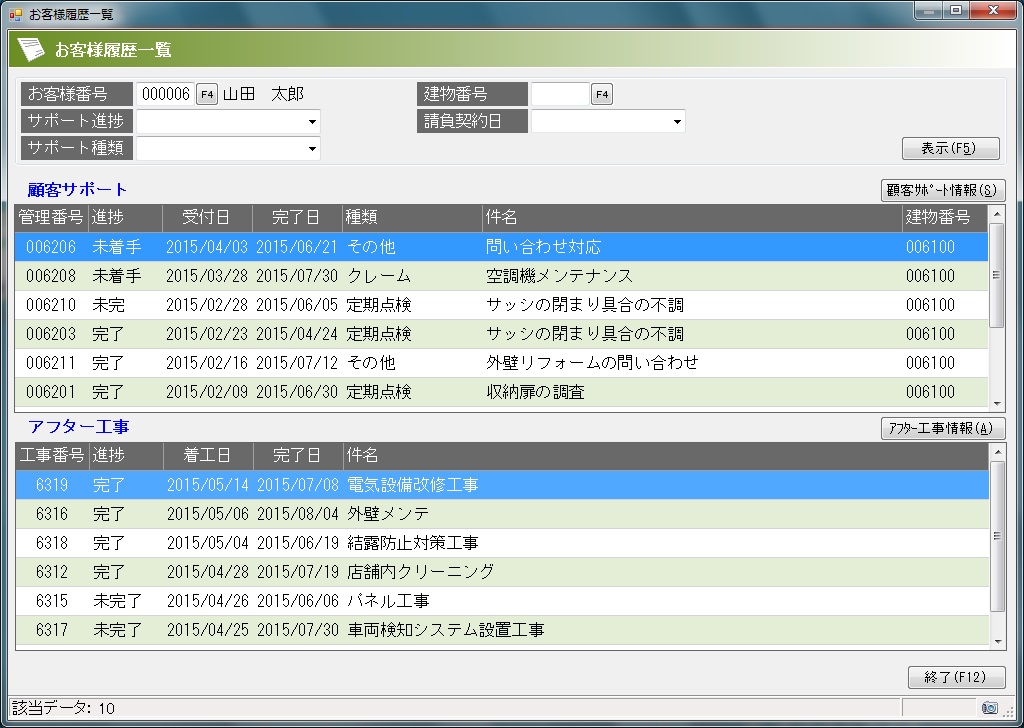The height and width of the screenshot is (728, 1024).
Task: Select support row 006208 空調機メンテナンス
Action: click(x=500, y=276)
